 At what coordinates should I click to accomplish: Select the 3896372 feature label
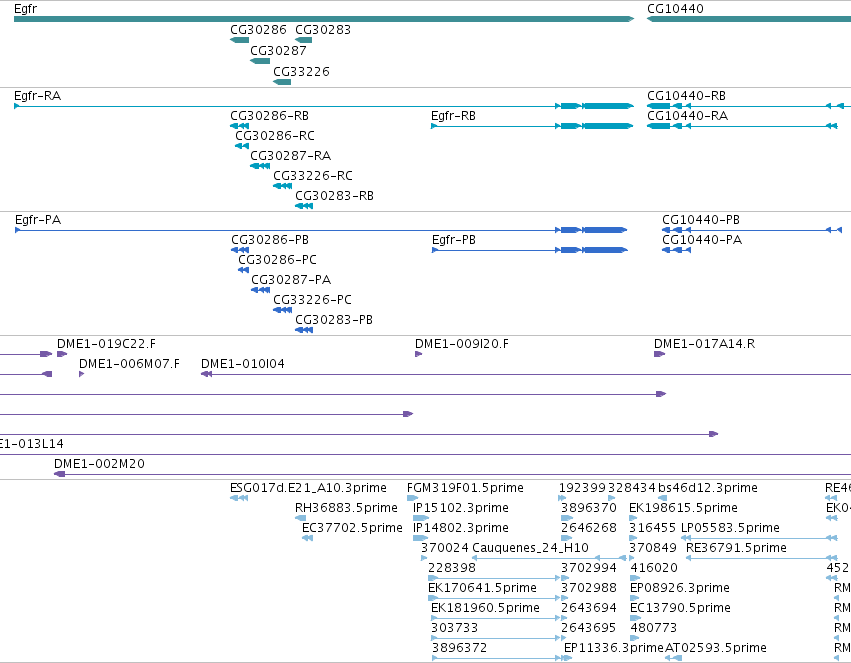point(460,648)
